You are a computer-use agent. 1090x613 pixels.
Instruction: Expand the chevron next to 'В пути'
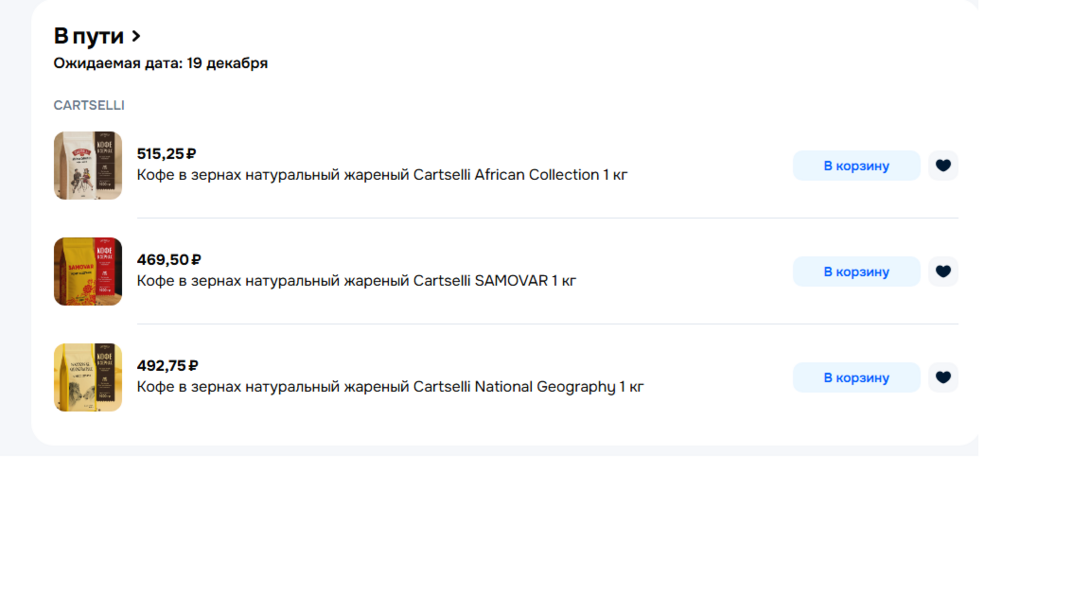(136, 37)
